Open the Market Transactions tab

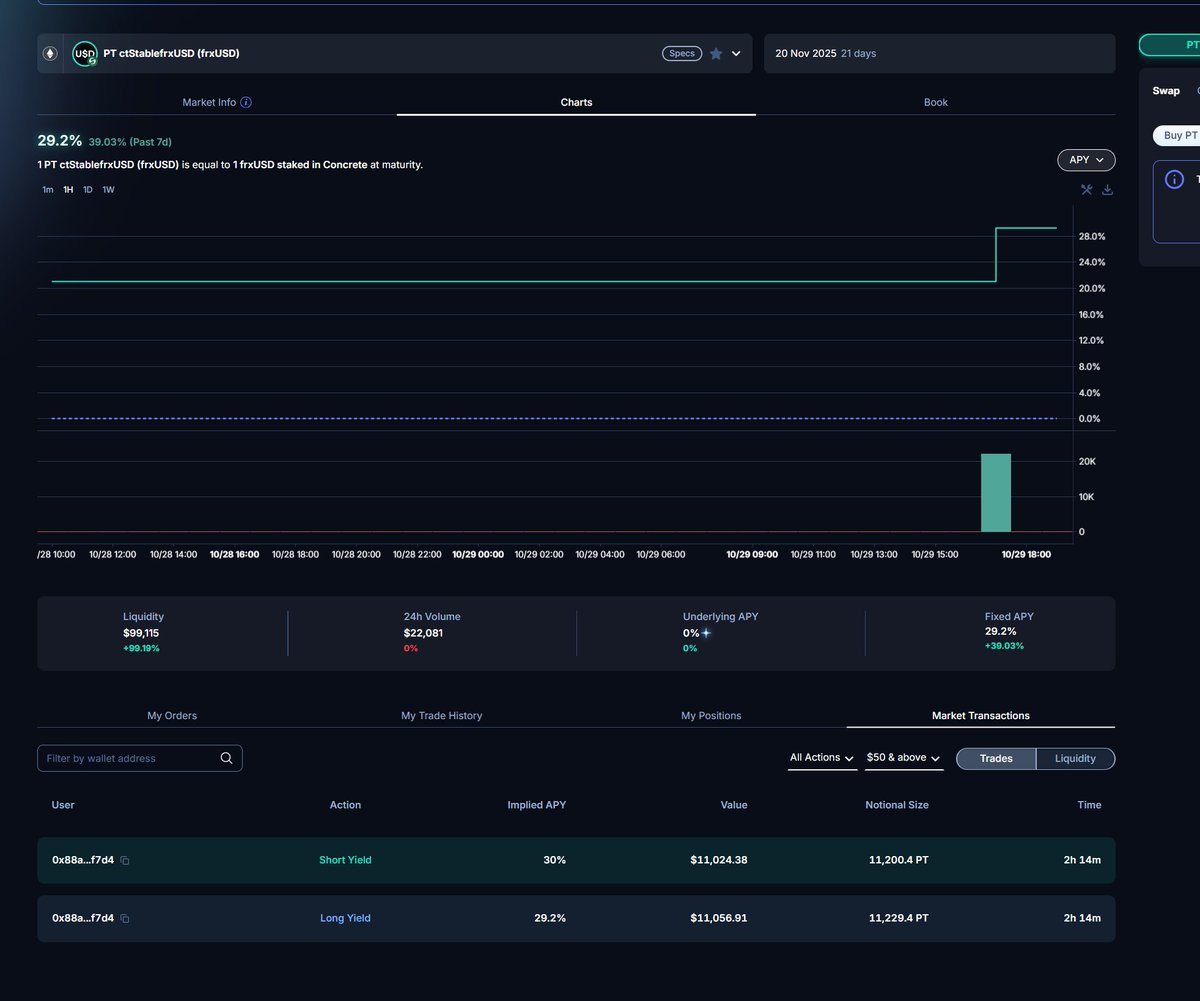click(981, 716)
